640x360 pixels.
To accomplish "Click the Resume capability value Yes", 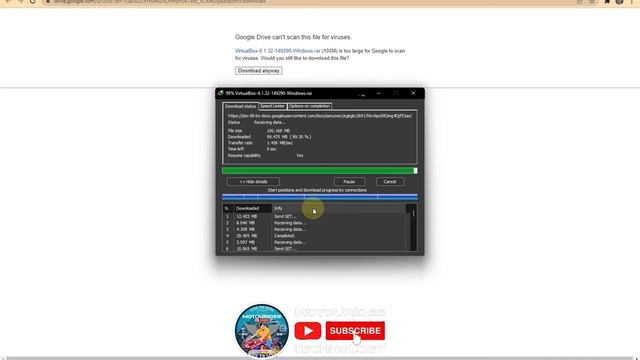I will click(300, 156).
